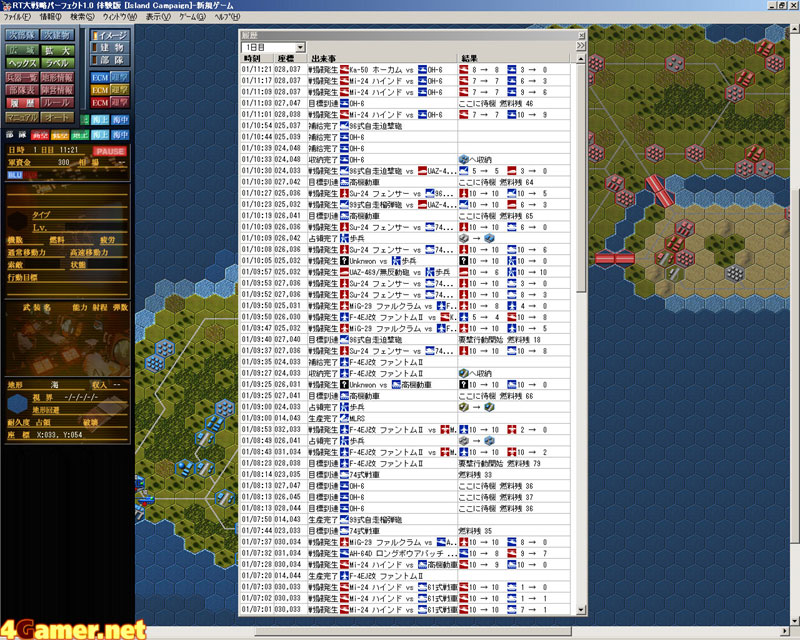This screenshot has width=800, height=640.
Task: Click the MiG-29 ファルクラム icon in the 01/09:50 row
Action: click(x=344, y=306)
